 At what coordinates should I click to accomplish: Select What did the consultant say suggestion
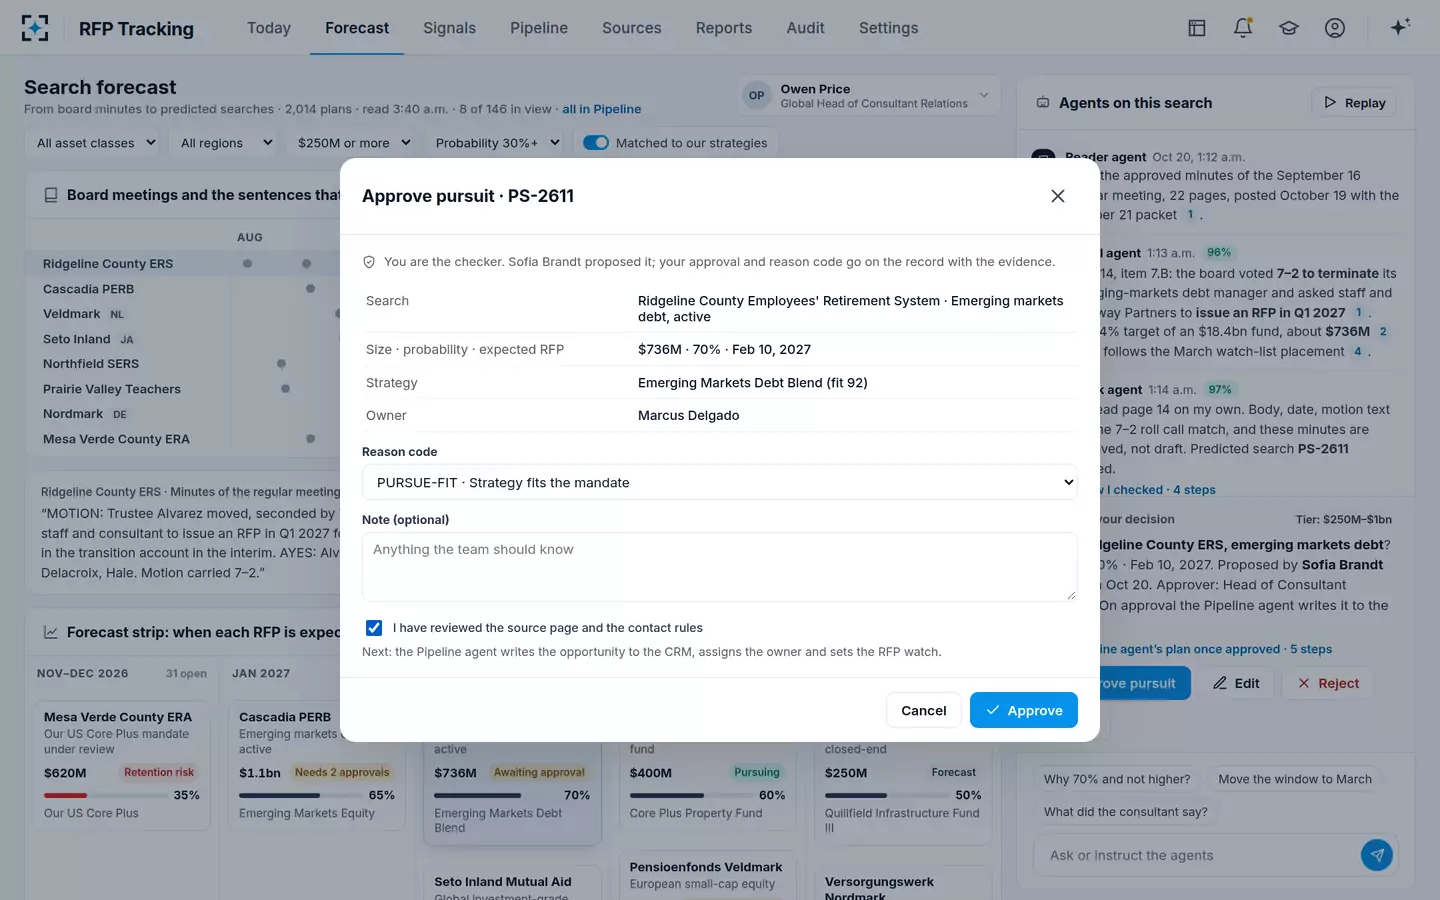point(1126,812)
